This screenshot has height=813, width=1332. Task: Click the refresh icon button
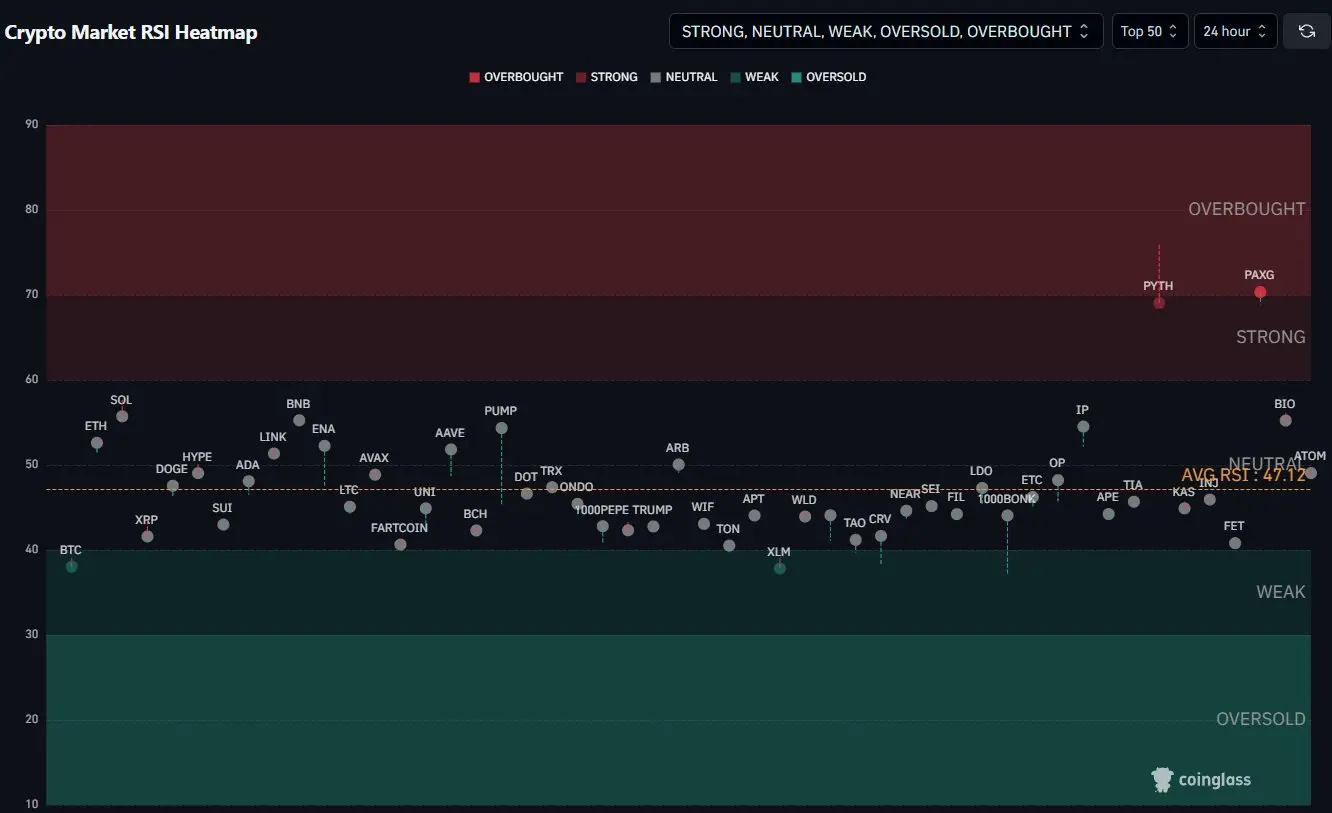(x=1306, y=31)
